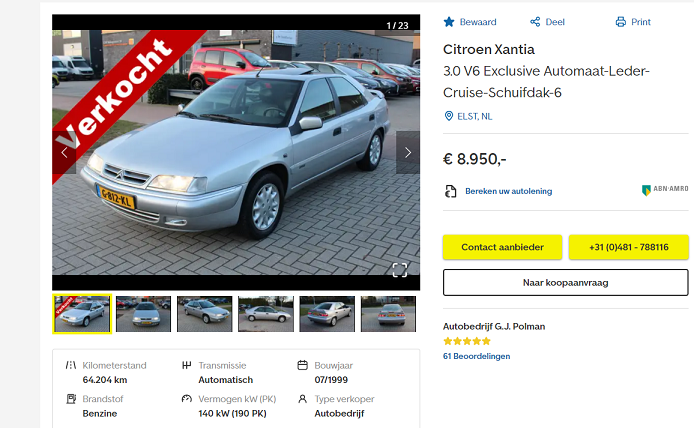The image size is (694, 428).
Task: Click the Contact aanbieder button
Action: [x=502, y=247]
